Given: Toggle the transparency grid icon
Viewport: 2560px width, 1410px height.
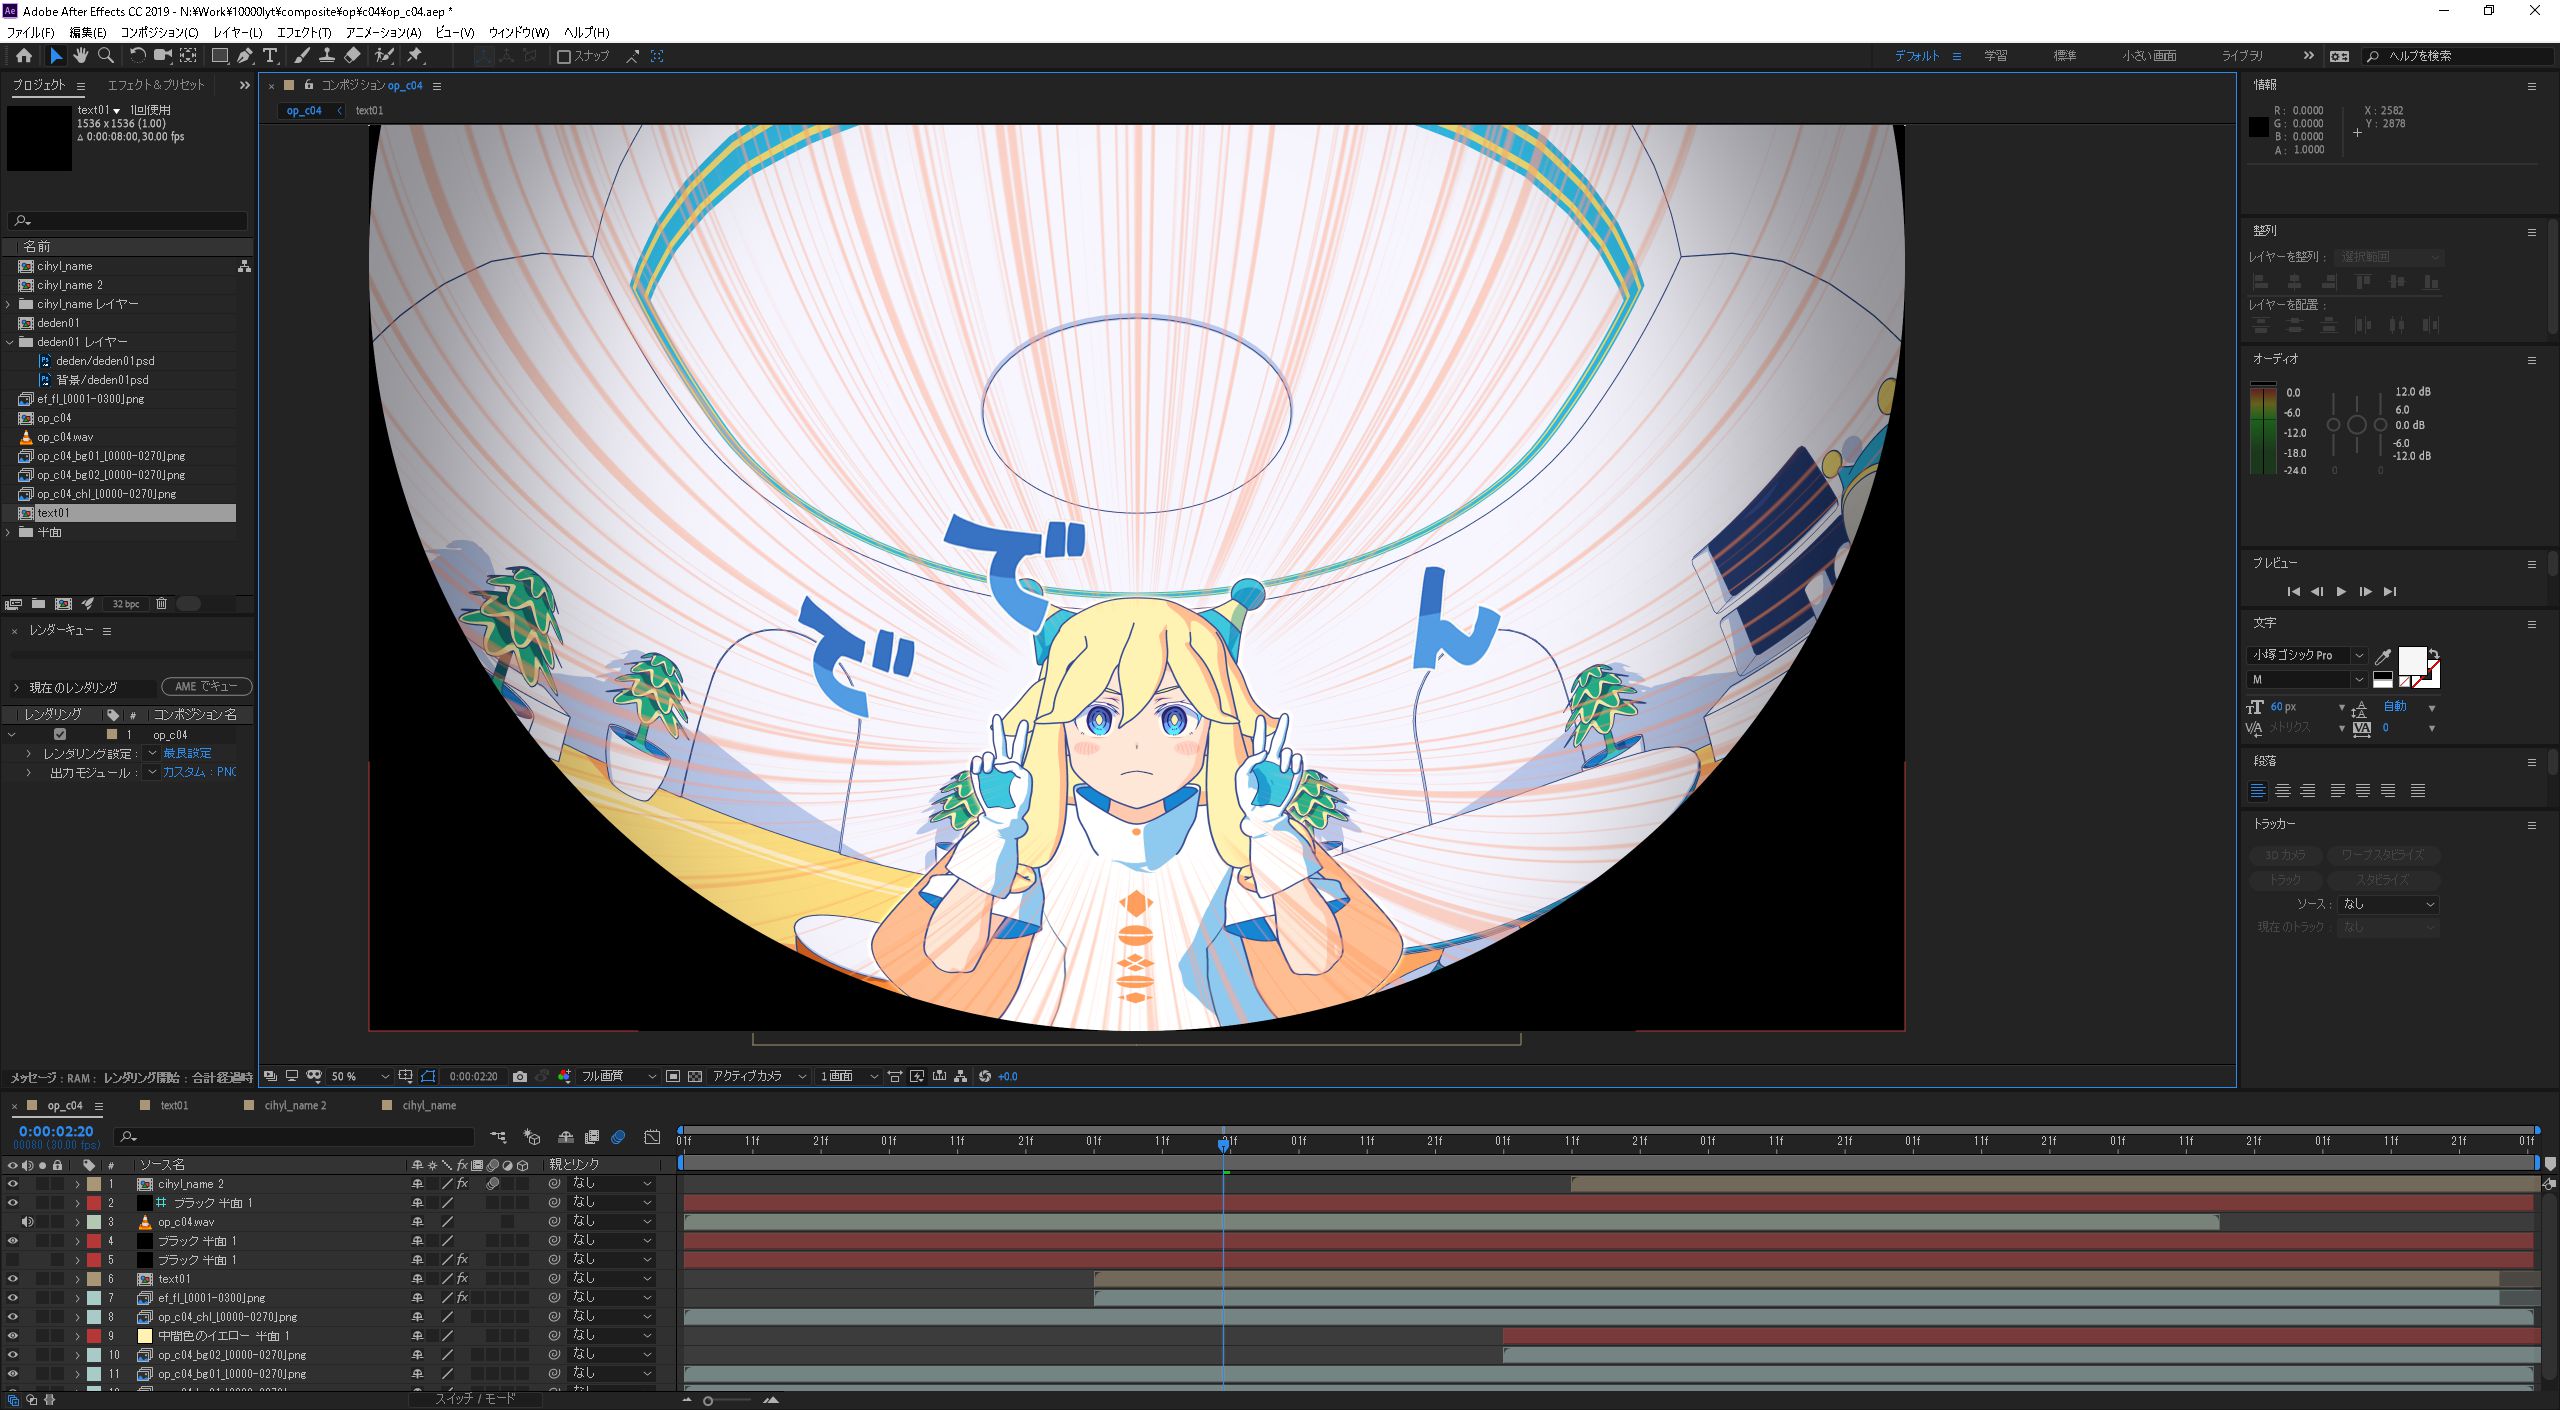Looking at the screenshot, I should [x=695, y=1076].
